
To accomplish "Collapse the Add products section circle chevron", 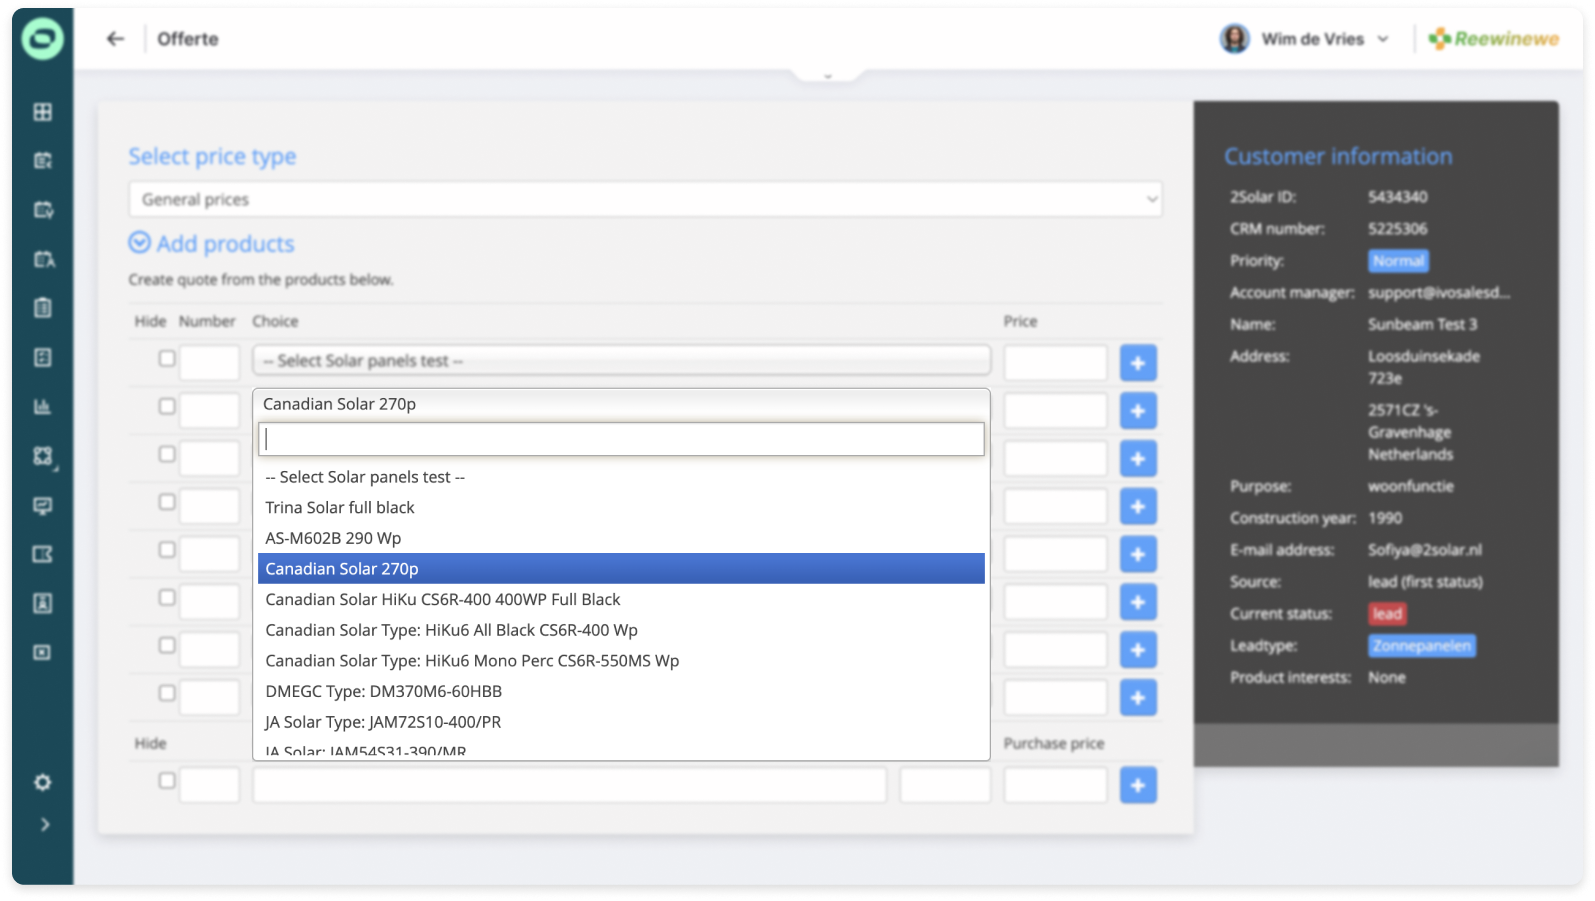I will 140,243.
